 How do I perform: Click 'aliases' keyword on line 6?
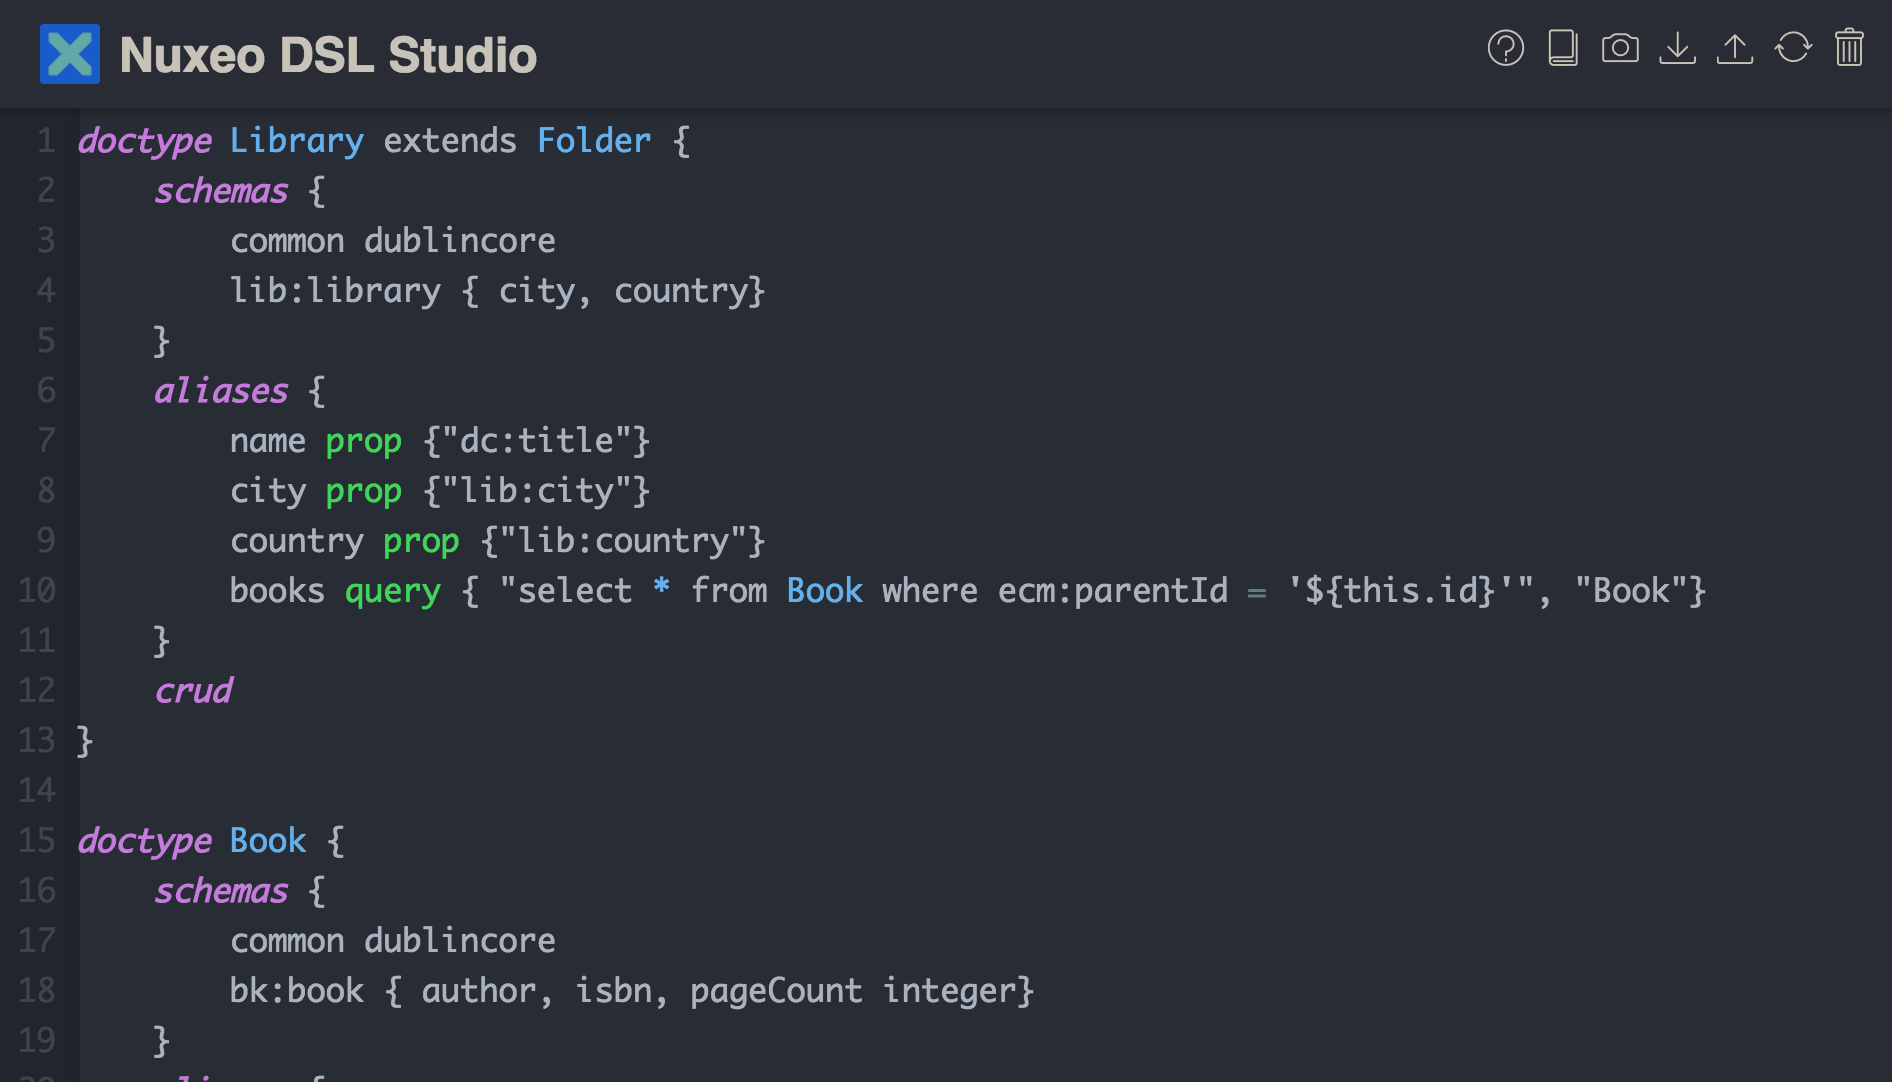(x=221, y=391)
